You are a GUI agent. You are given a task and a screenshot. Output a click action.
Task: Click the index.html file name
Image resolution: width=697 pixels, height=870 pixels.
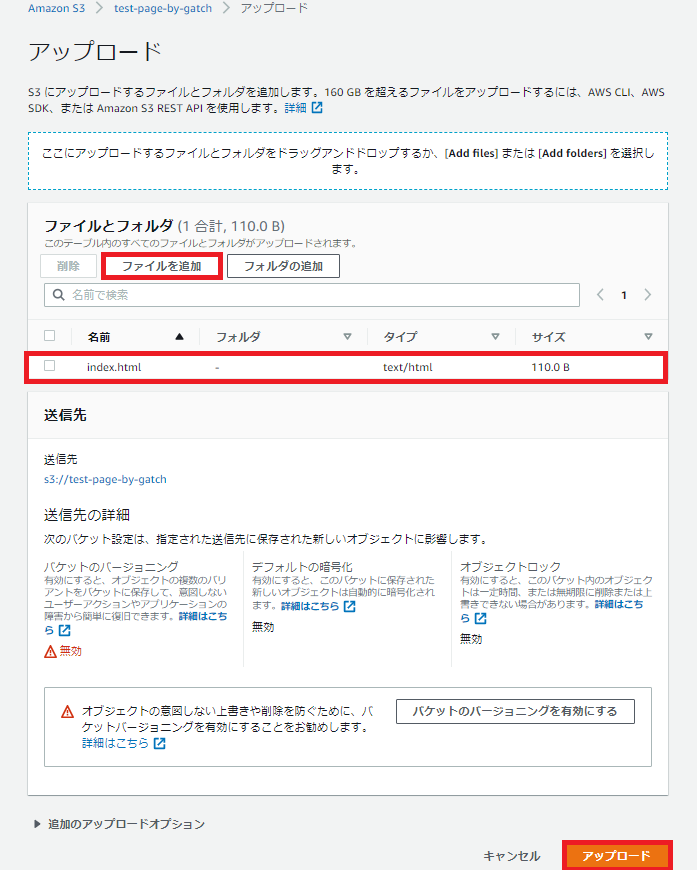pyautogui.click(x=114, y=367)
